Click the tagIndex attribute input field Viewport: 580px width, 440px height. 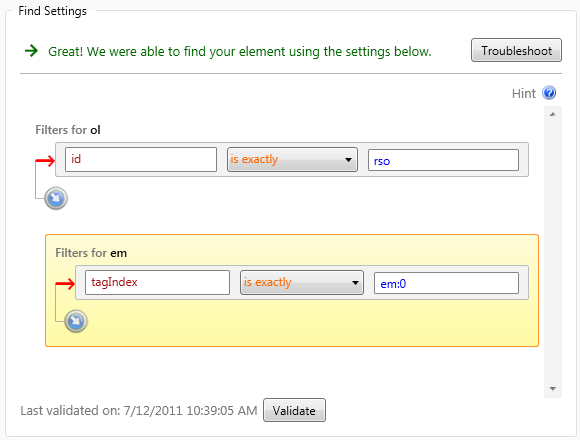157,282
